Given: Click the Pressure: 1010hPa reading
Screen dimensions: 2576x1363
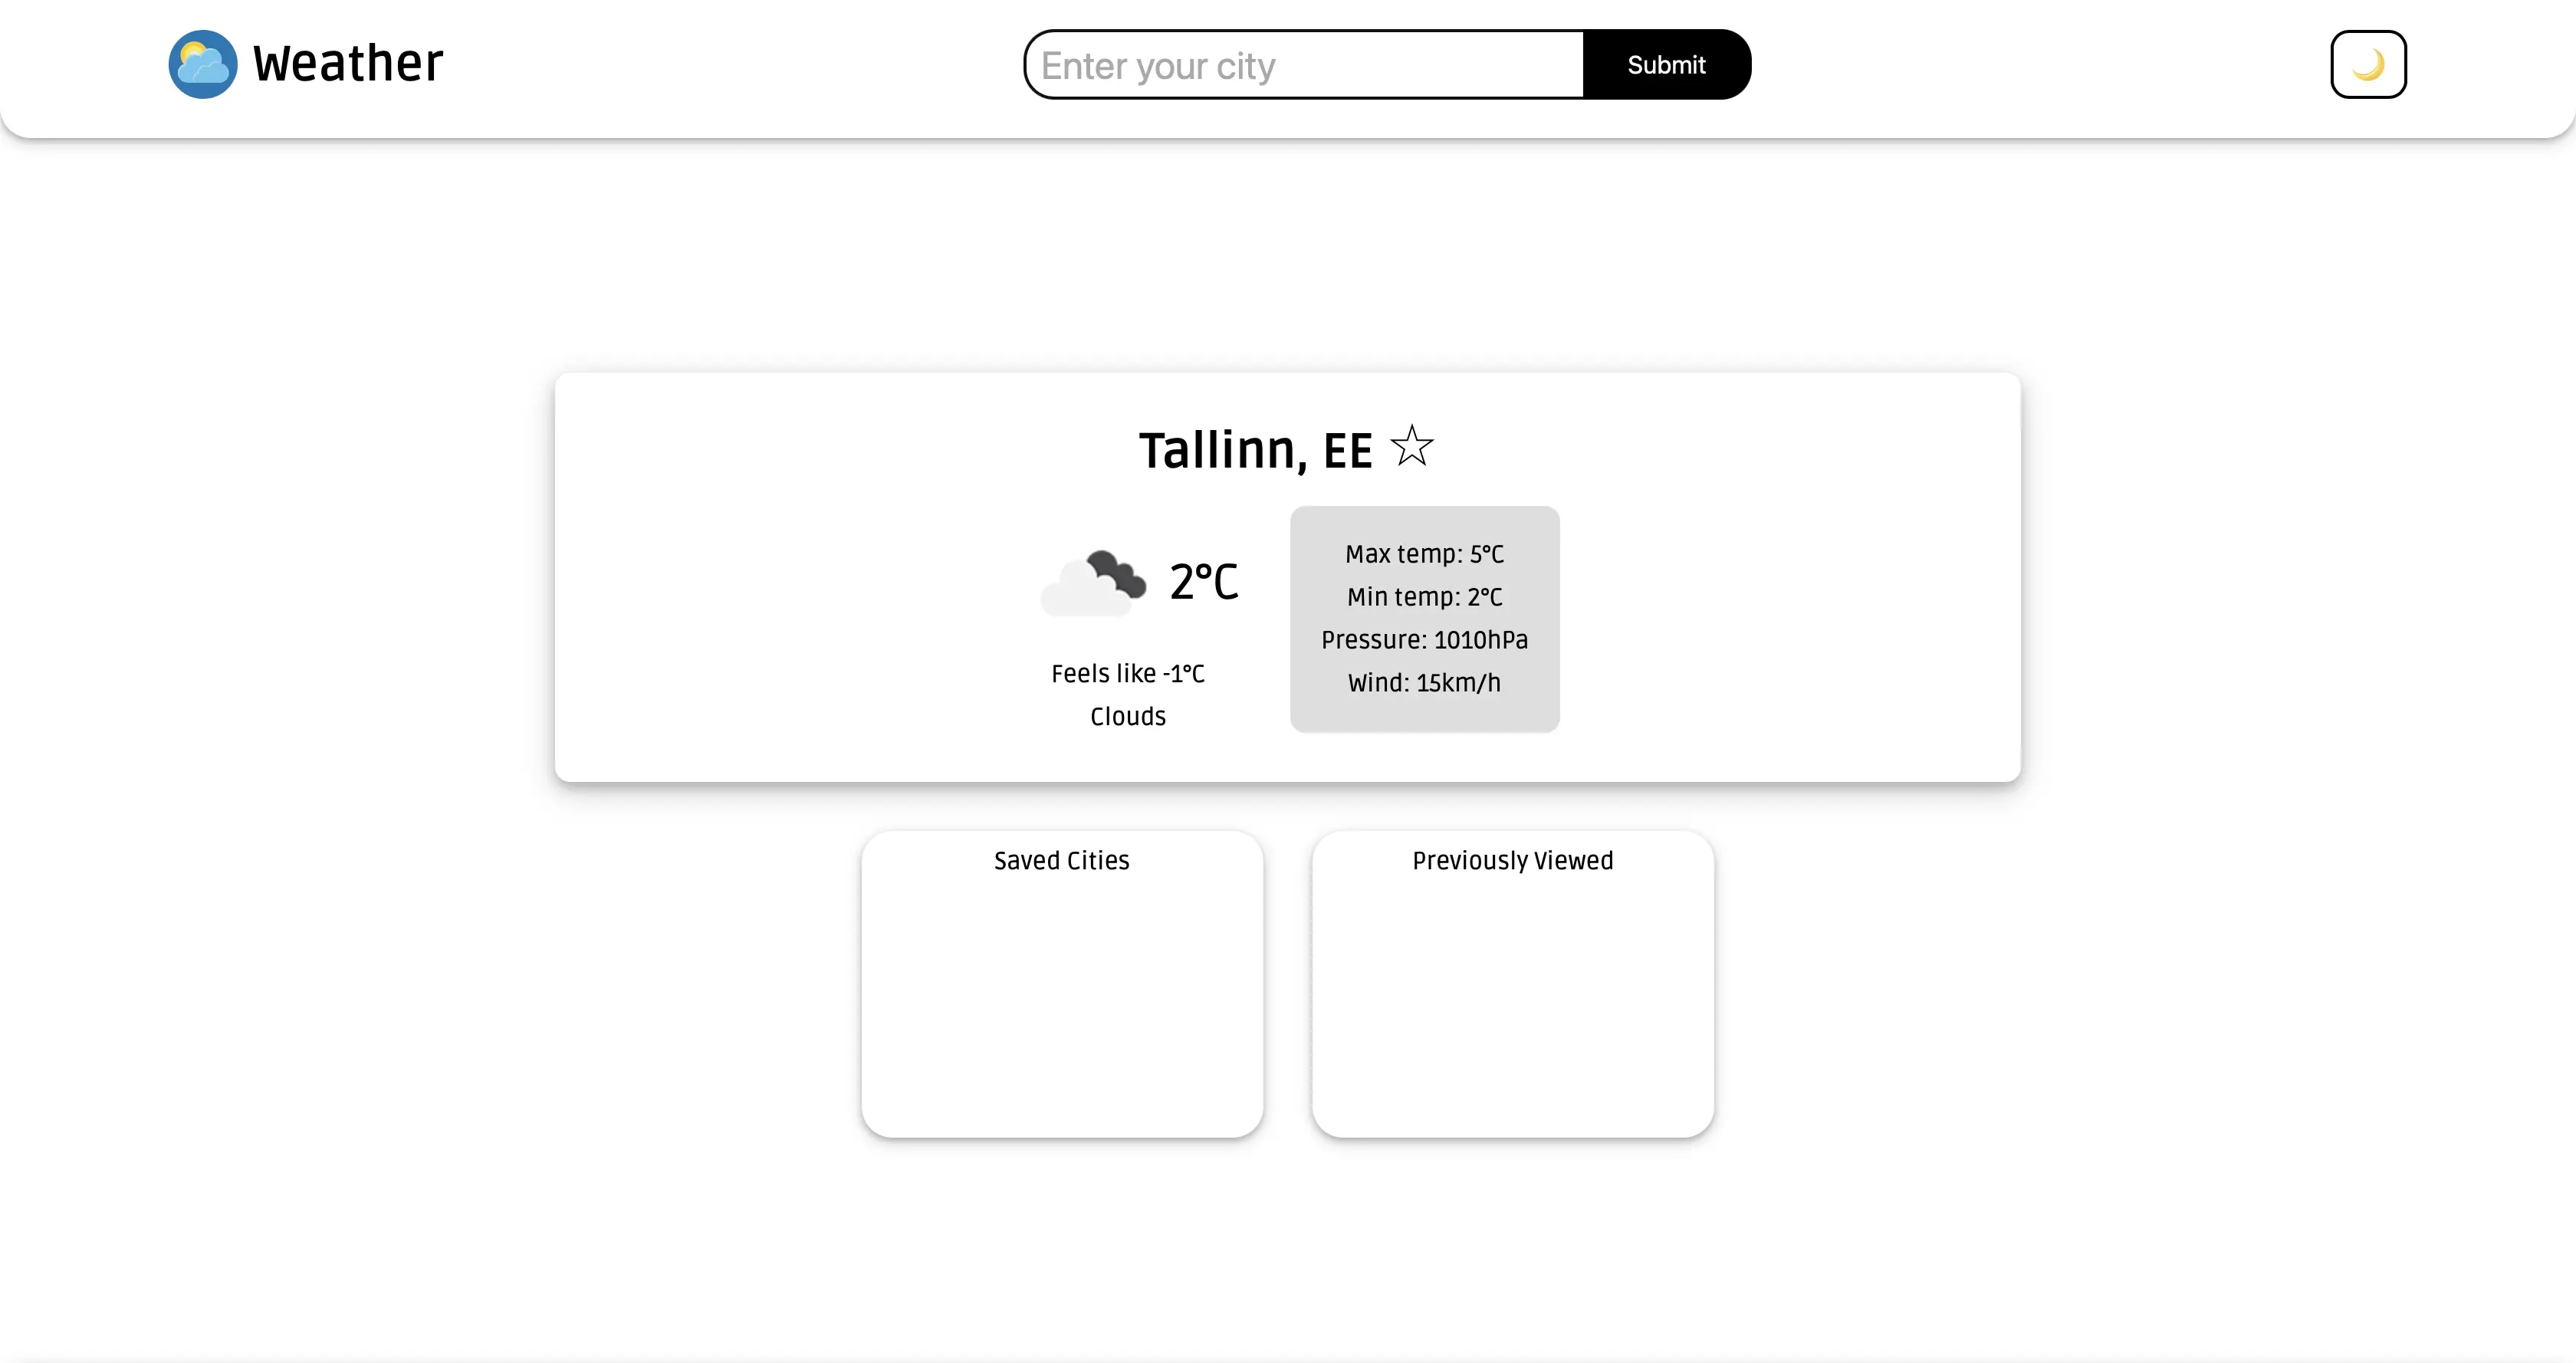Looking at the screenshot, I should click(x=1424, y=640).
